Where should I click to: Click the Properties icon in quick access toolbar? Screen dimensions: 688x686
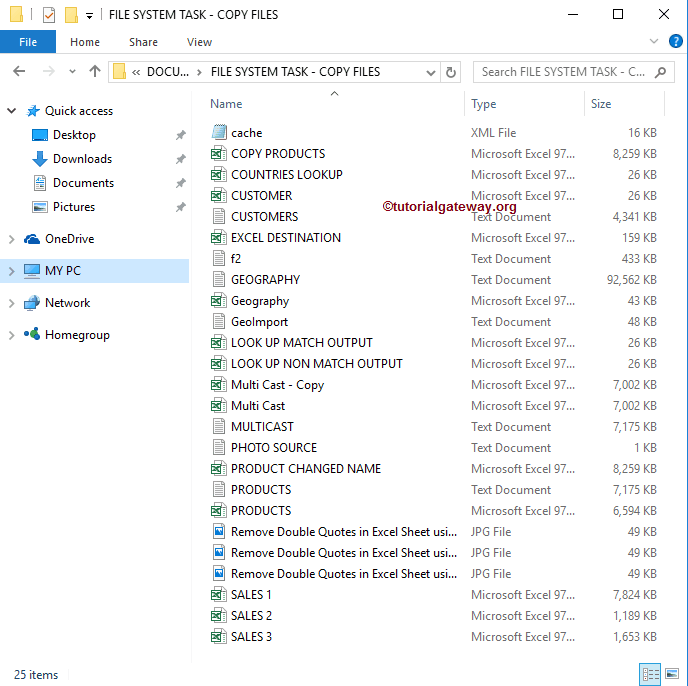pyautogui.click(x=49, y=15)
